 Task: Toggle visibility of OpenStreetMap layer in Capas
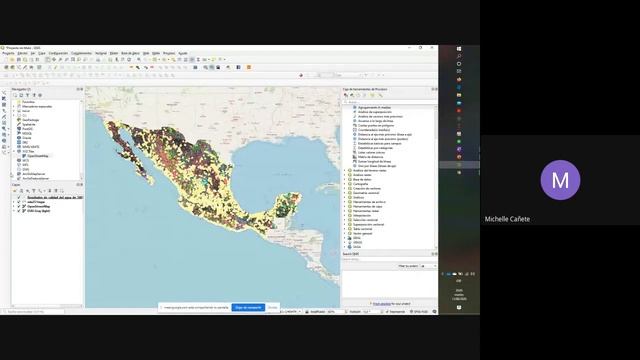[19, 207]
